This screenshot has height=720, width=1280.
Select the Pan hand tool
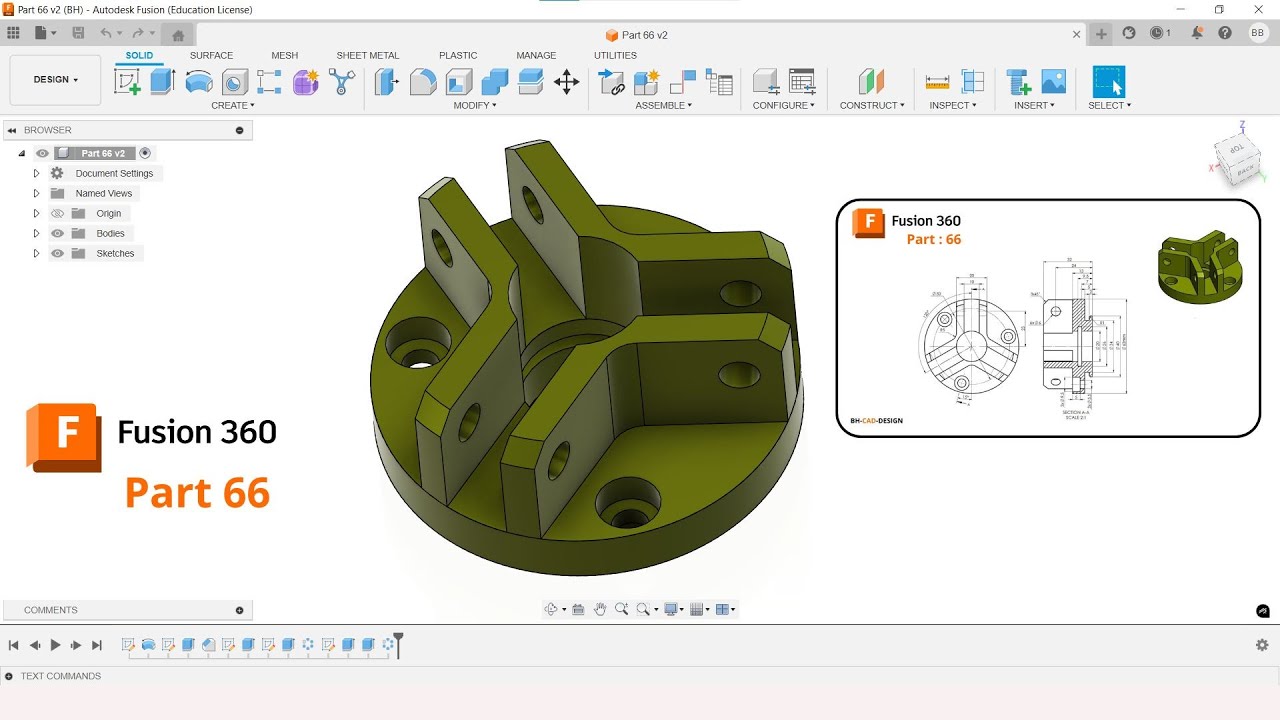600,609
